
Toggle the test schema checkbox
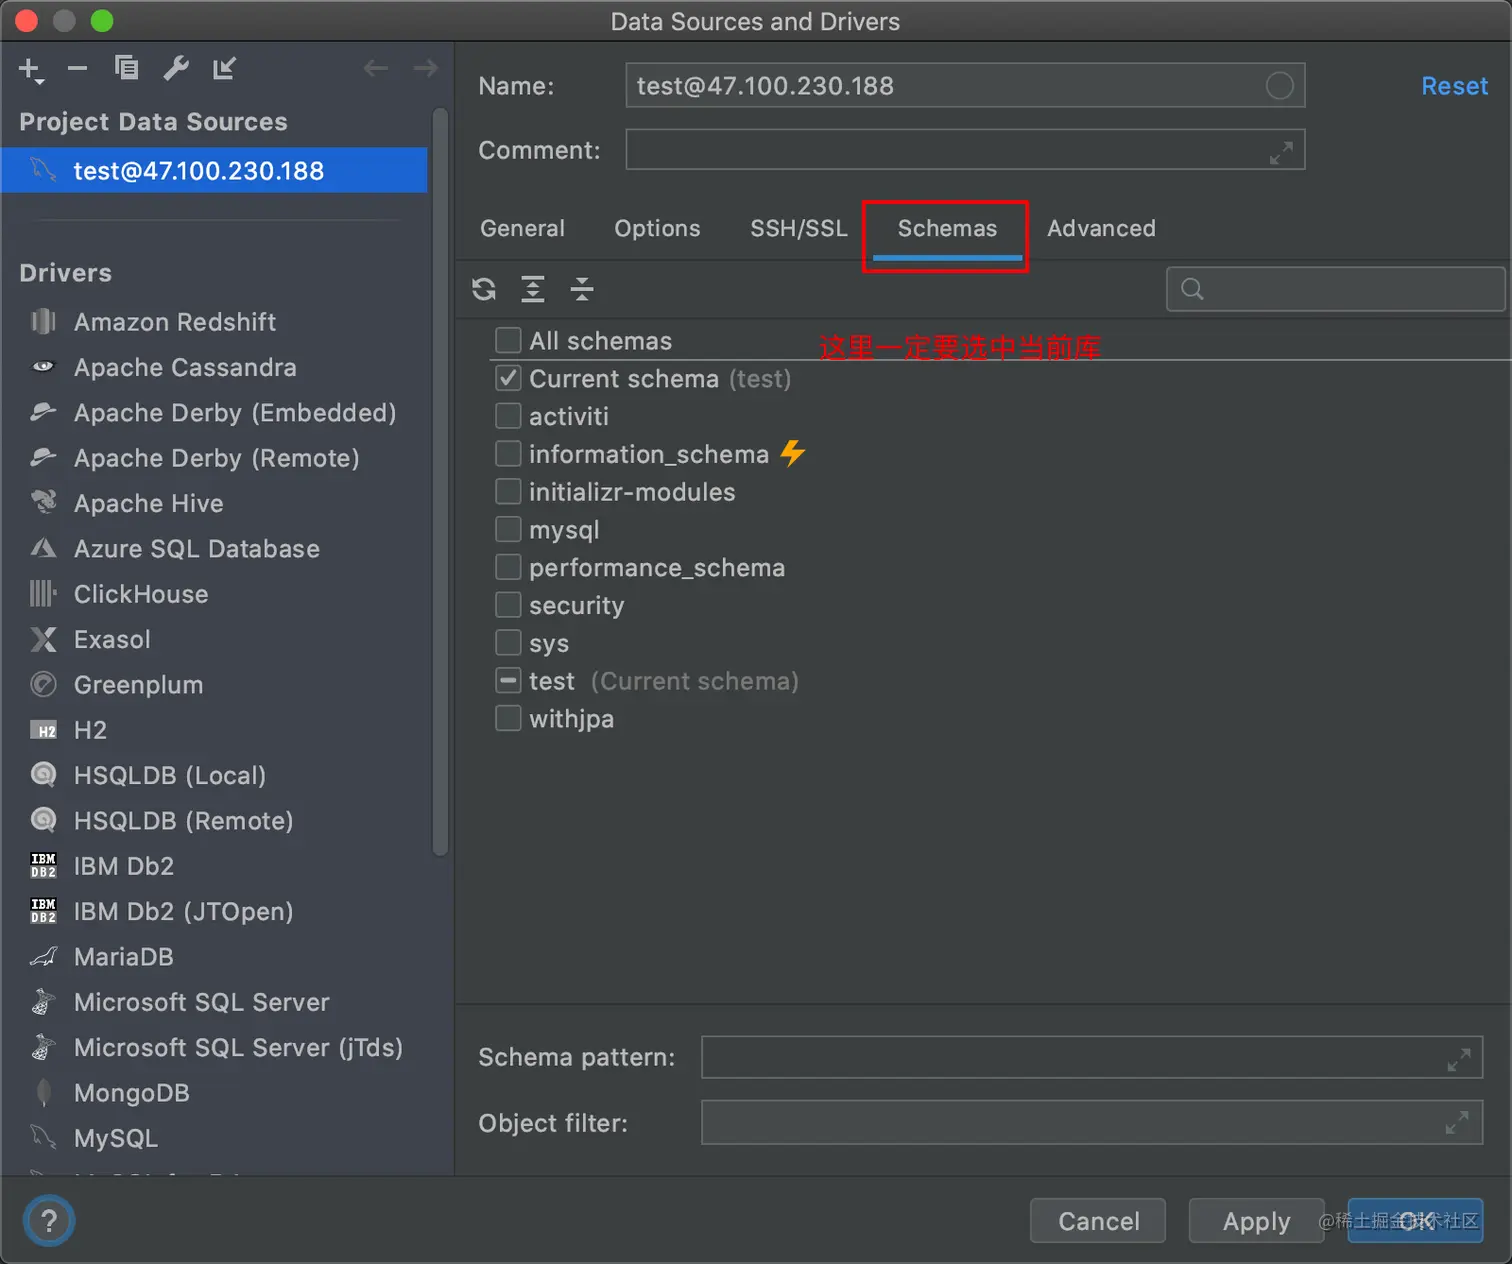click(x=508, y=681)
